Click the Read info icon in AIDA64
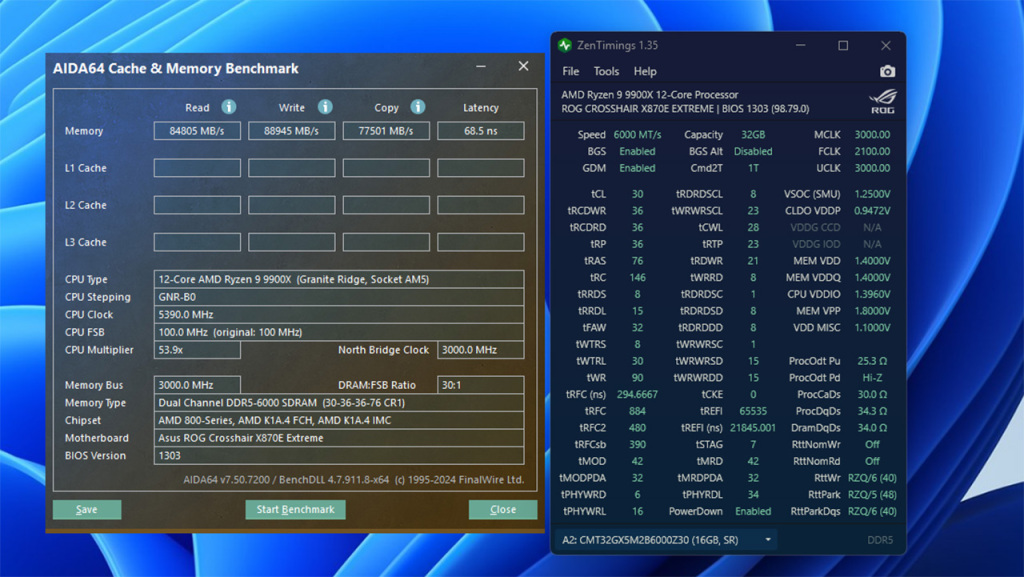This screenshot has height=577, width=1024. [229, 107]
